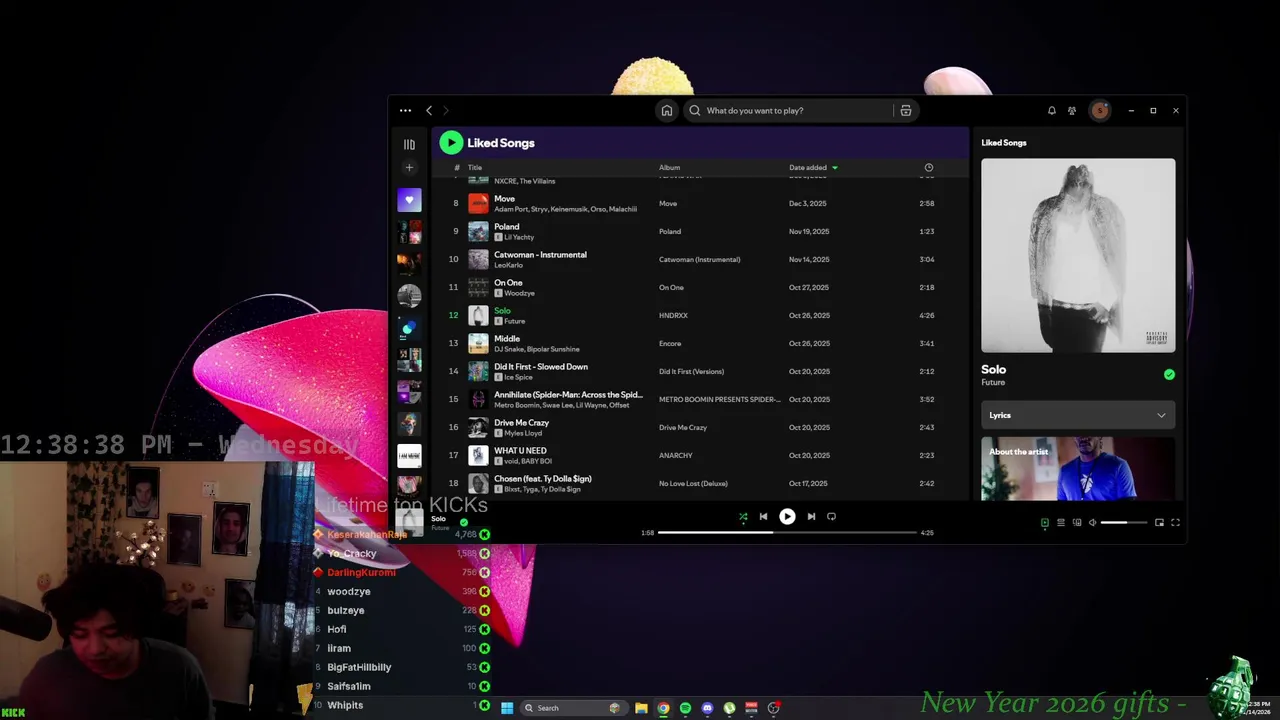Open album Encore
Screen dimensions: 1280x720
pyautogui.click(x=670, y=343)
